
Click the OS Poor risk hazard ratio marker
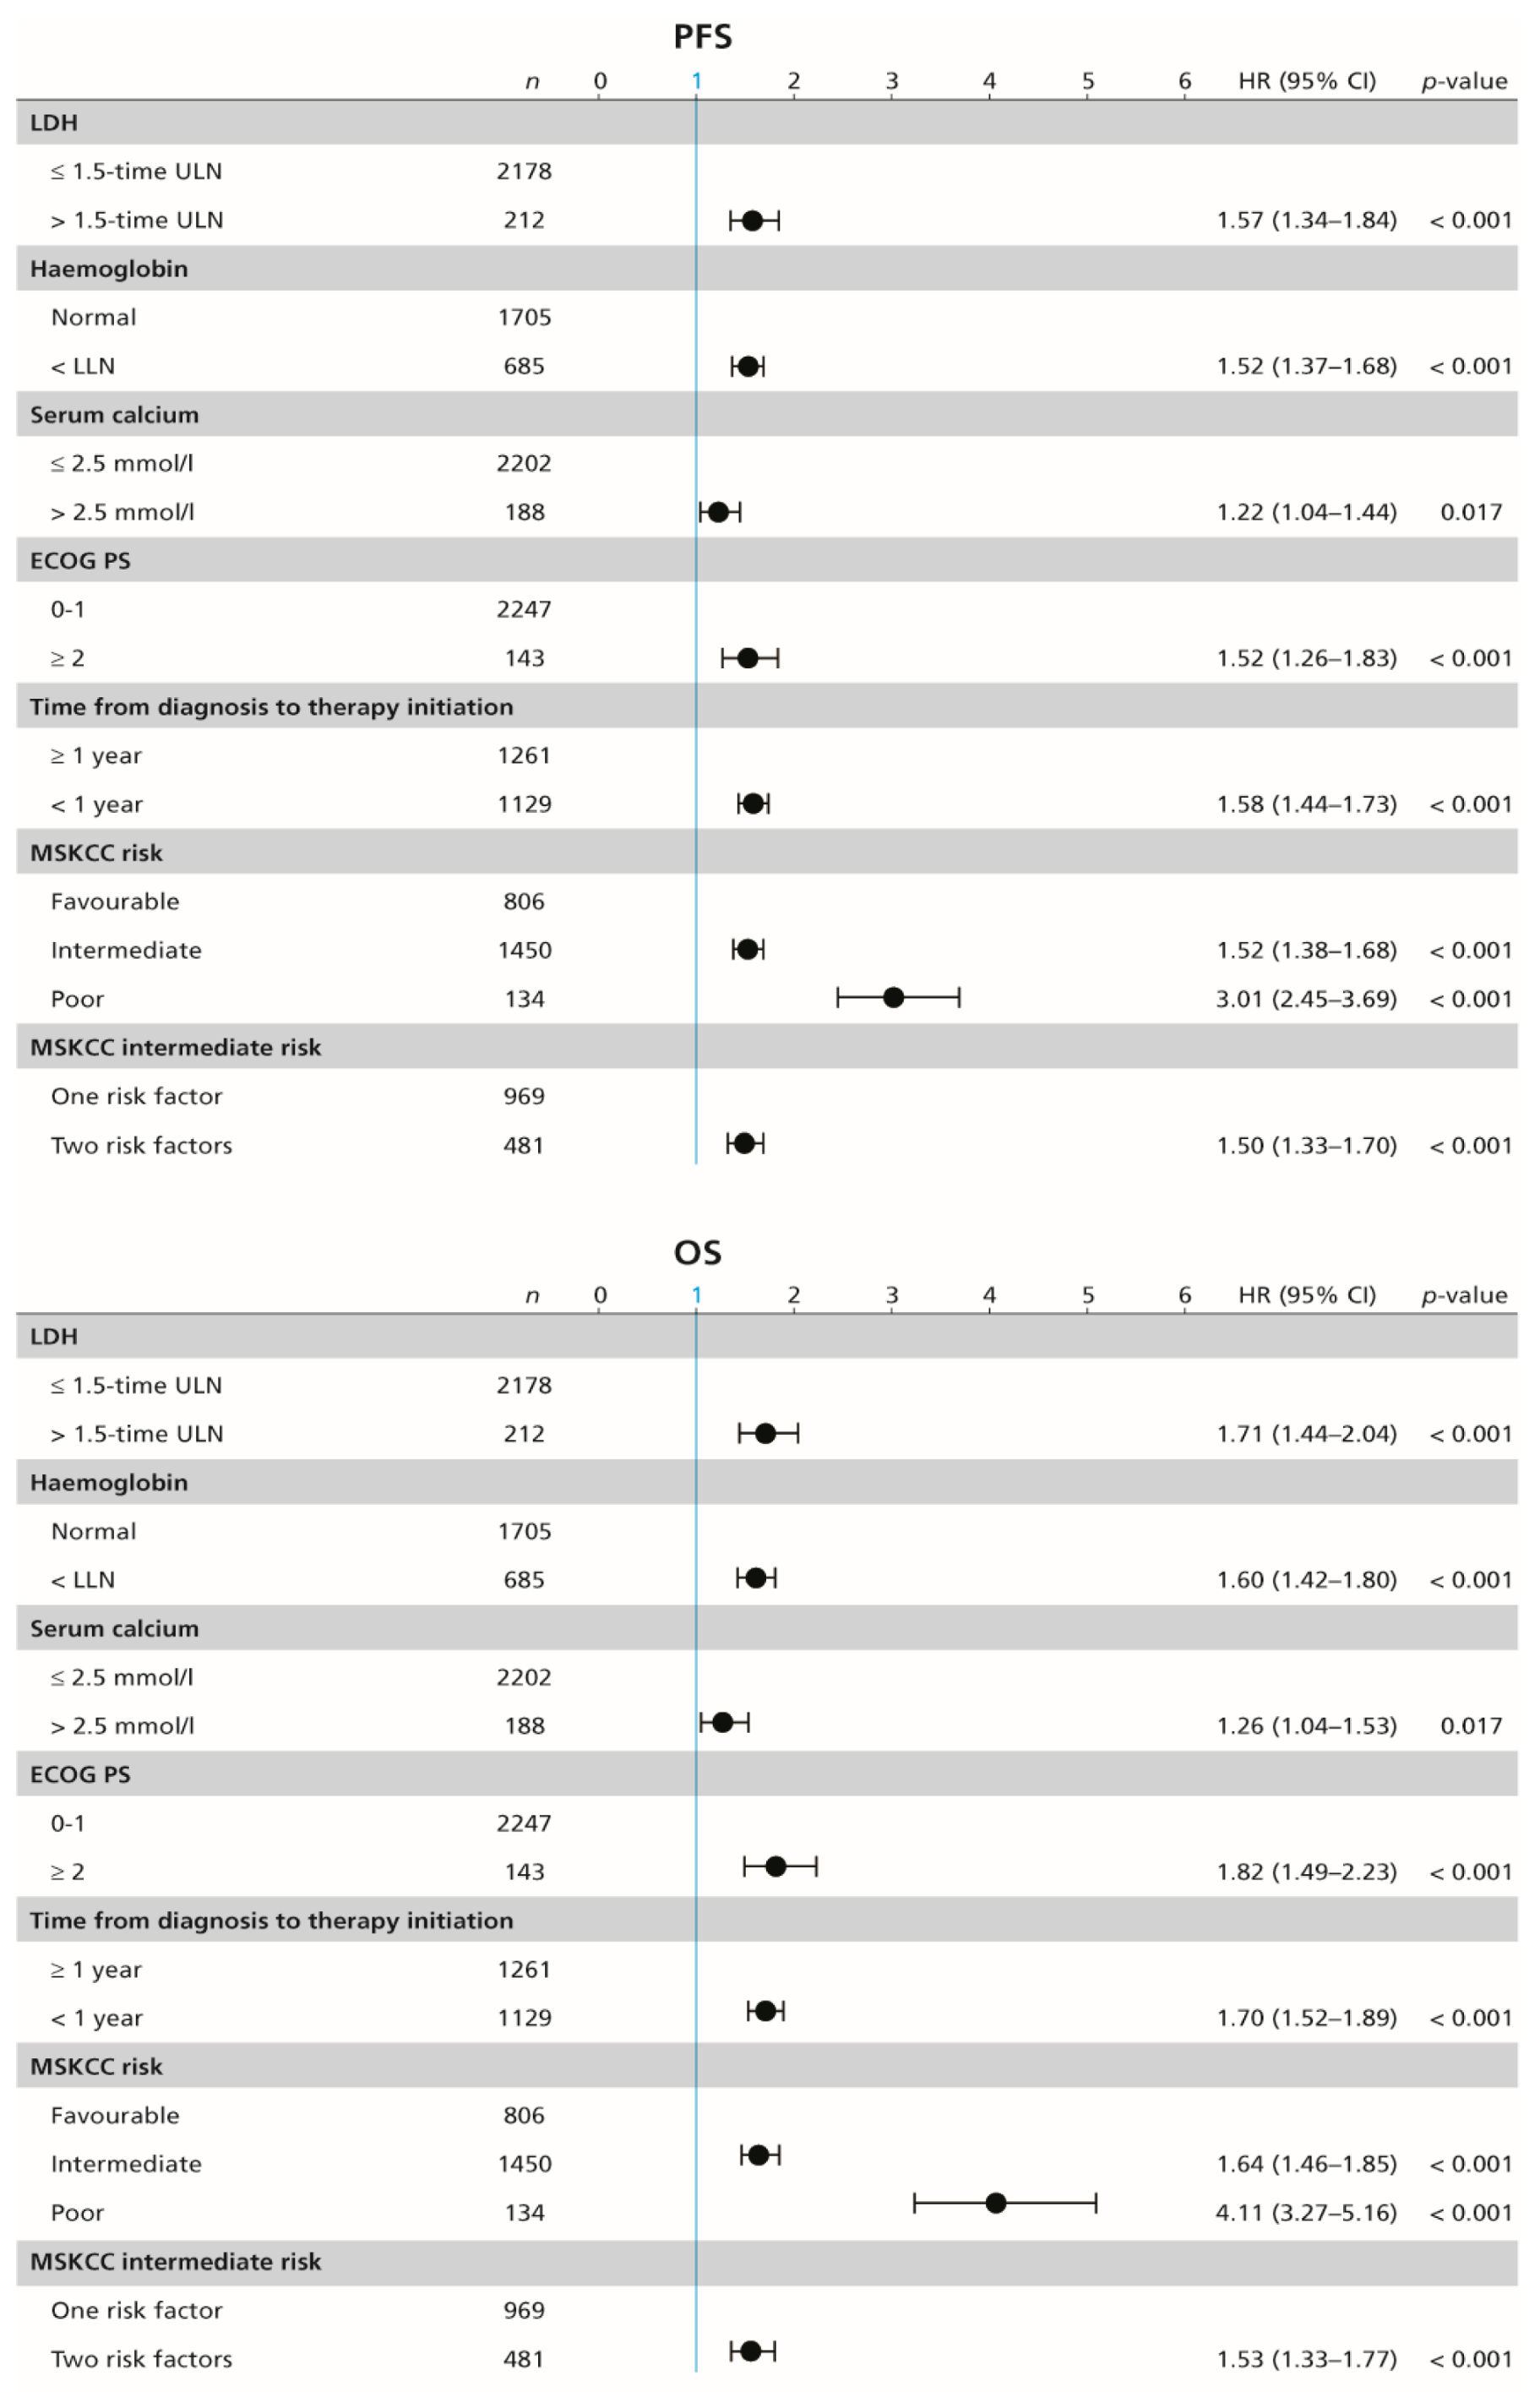click(x=995, y=2202)
